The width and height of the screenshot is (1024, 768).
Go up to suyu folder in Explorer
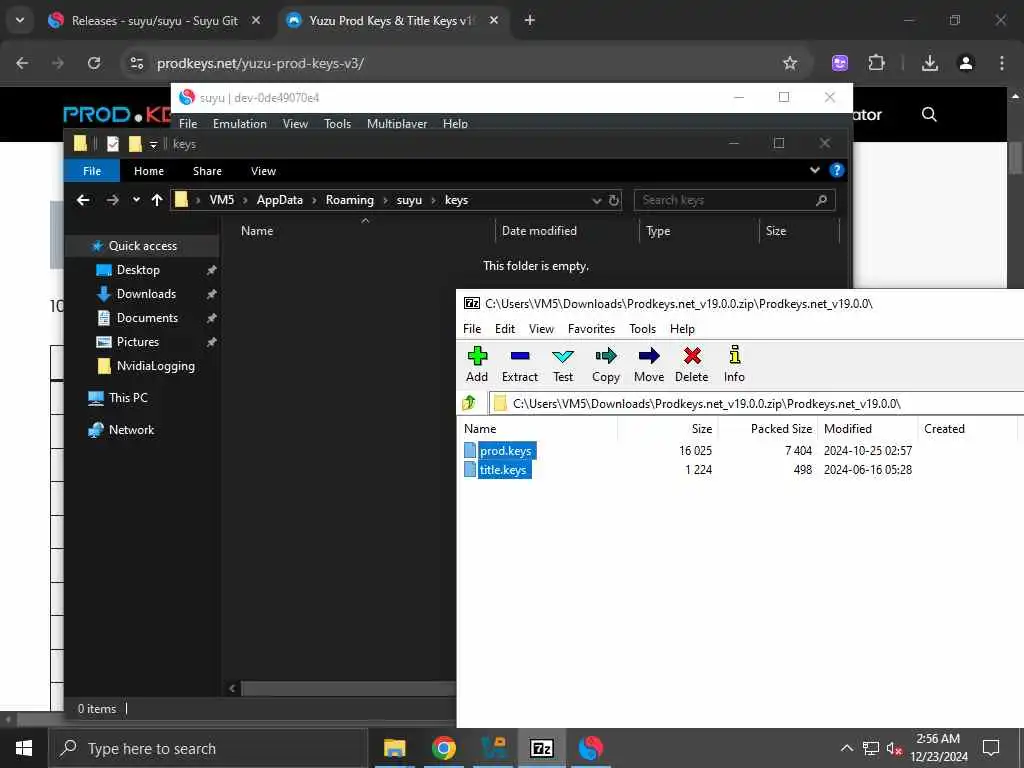pyautogui.click(x=157, y=200)
